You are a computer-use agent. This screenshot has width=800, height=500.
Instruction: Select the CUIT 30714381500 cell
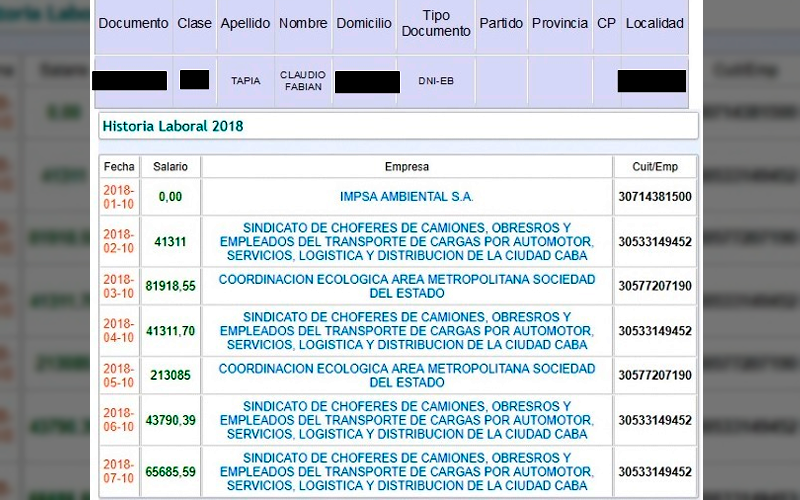pyautogui.click(x=655, y=196)
